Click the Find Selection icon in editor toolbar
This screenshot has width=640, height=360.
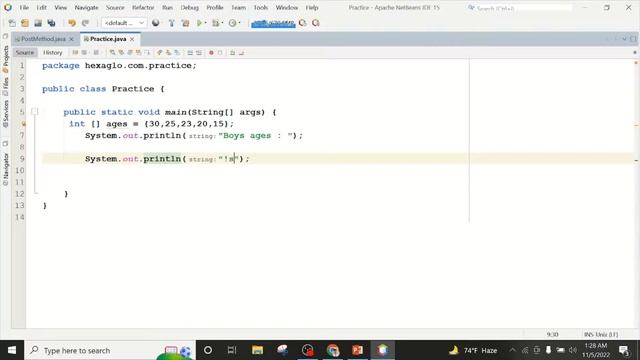tap(112, 53)
